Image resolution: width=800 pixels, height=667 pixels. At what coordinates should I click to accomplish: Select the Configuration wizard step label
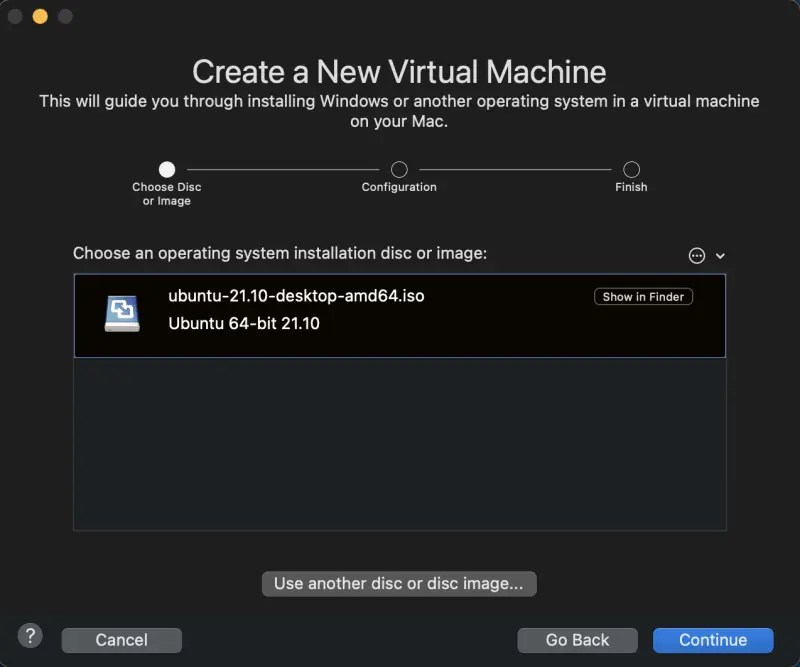pos(399,187)
